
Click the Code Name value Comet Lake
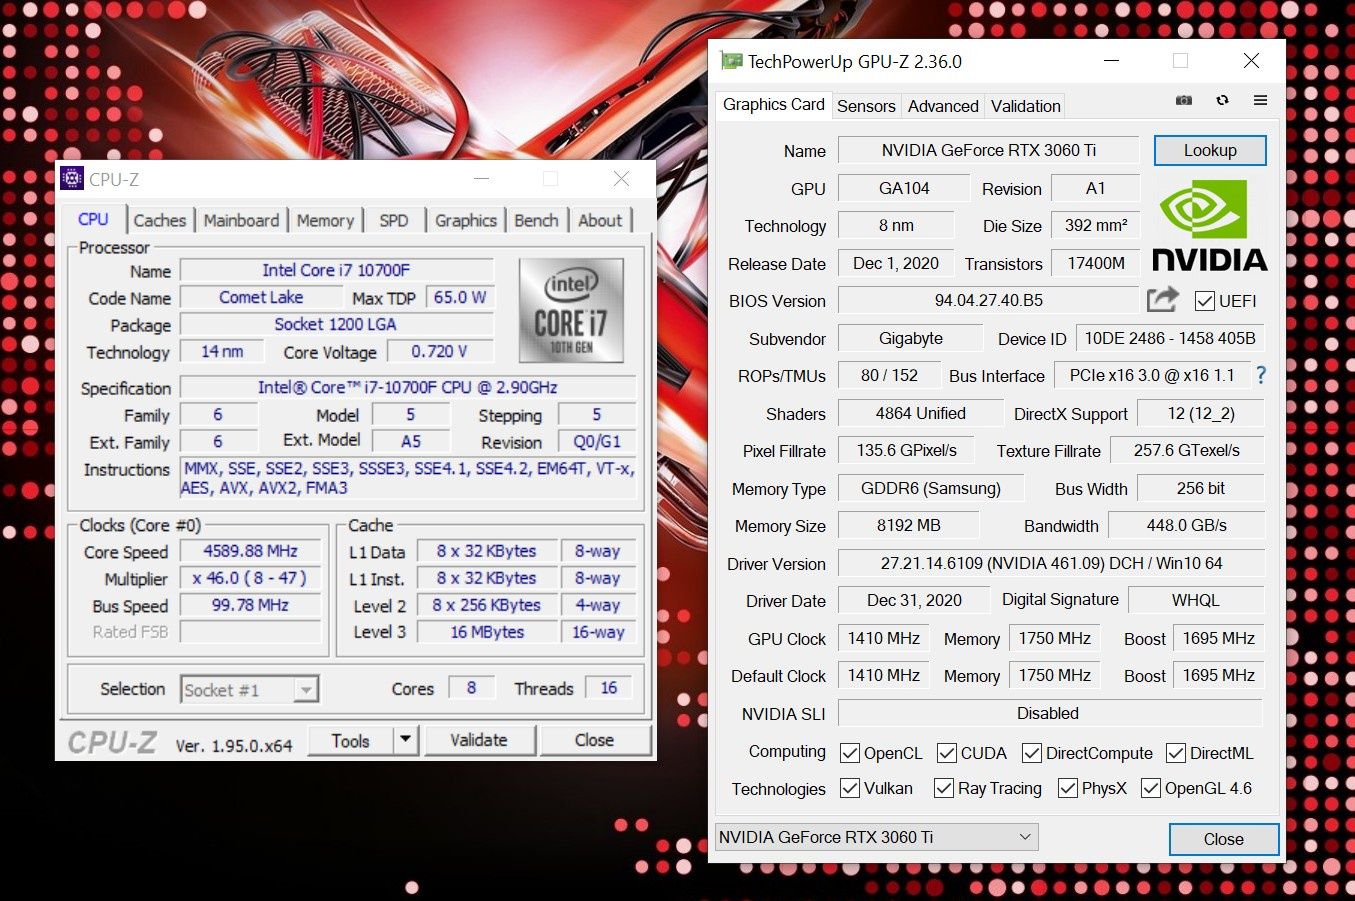click(261, 297)
